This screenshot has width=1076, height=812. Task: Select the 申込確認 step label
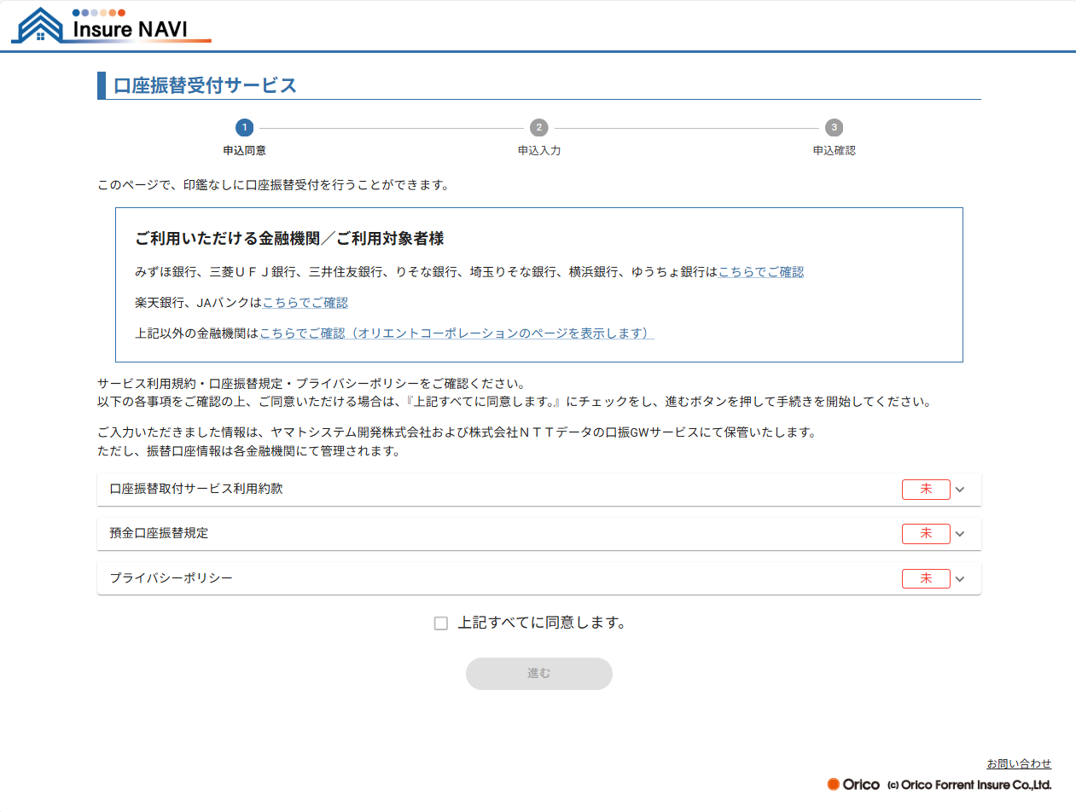coord(834,151)
